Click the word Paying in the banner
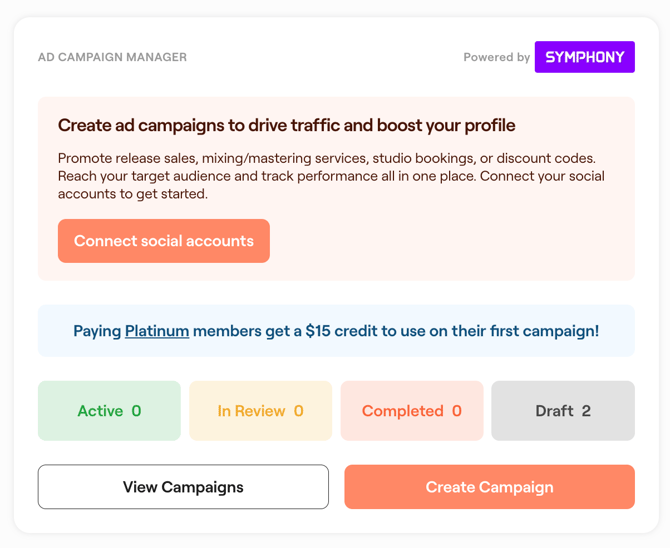The height and width of the screenshot is (548, 670). (x=97, y=331)
